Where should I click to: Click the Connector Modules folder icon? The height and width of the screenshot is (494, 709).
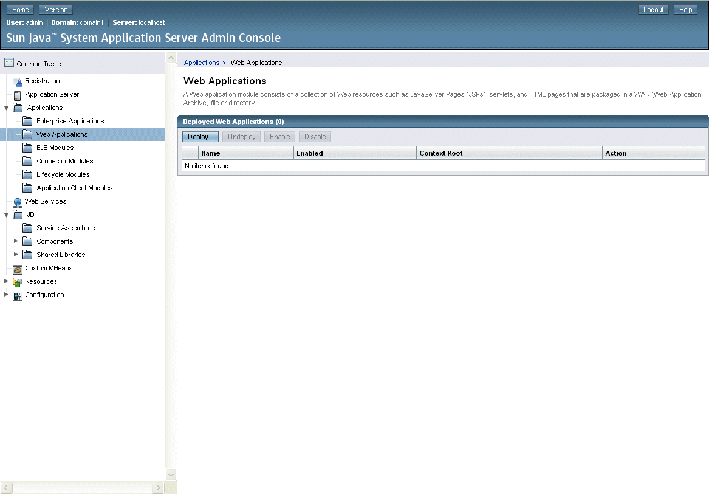pyautogui.click(x=27, y=161)
